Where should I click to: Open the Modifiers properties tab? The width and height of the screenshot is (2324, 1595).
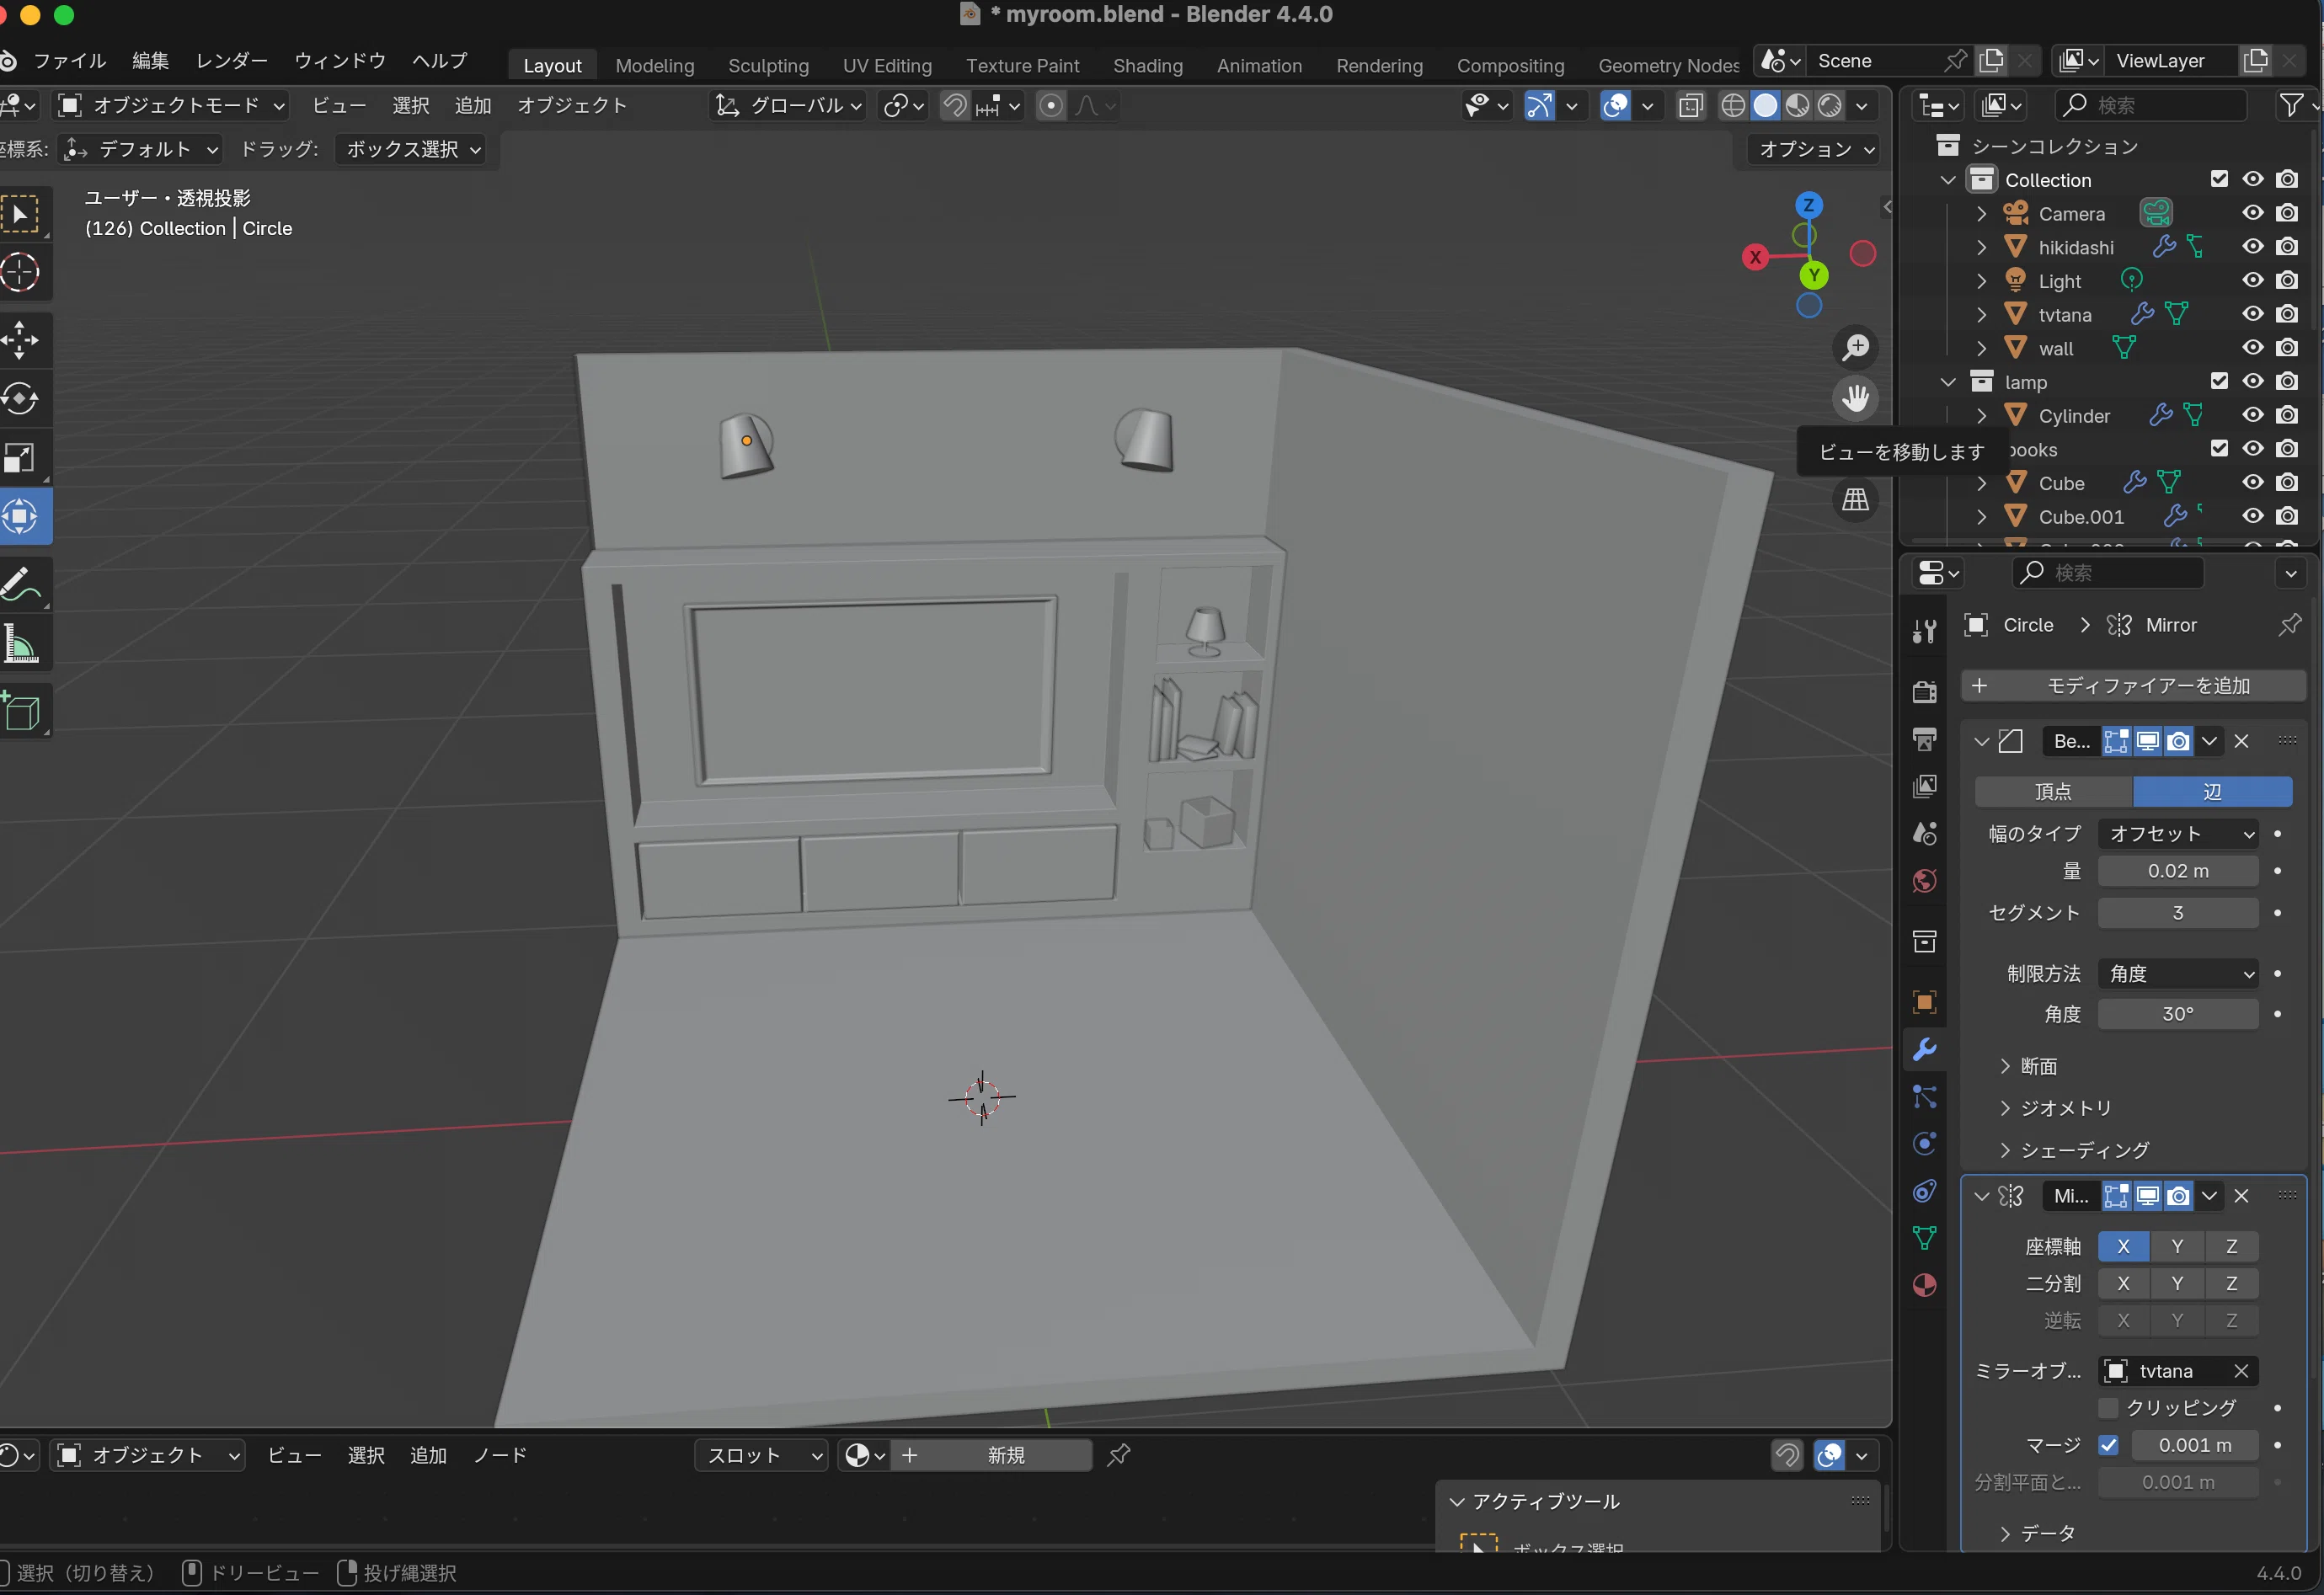pos(1924,1049)
